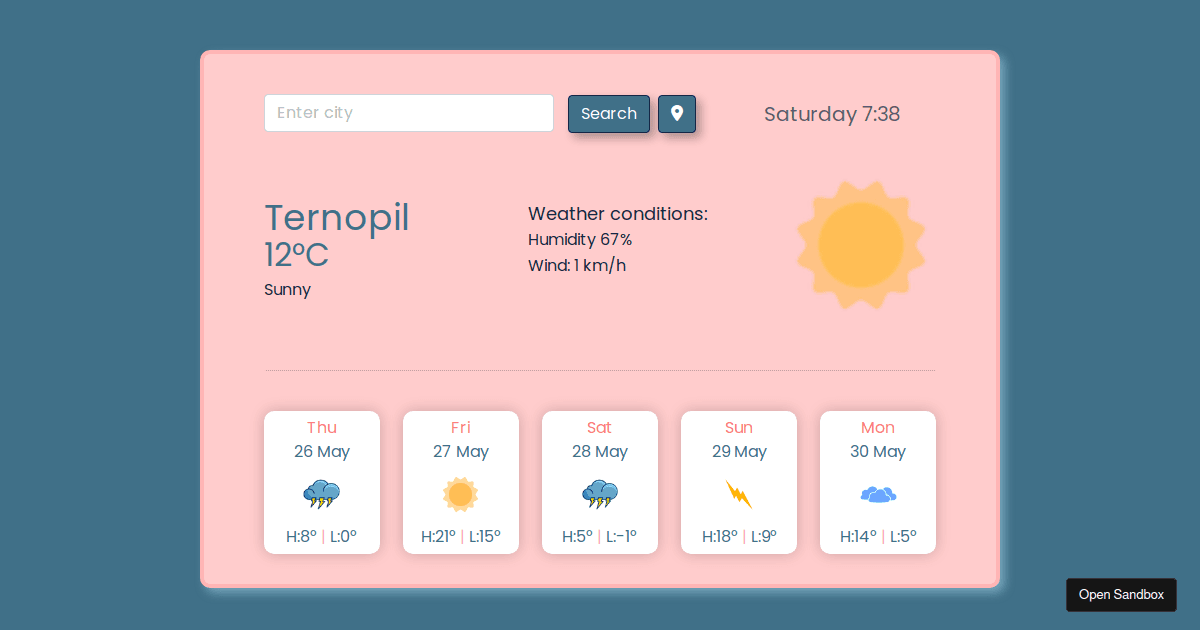Select the Fri 27 May forecast card
The image size is (1200, 630).
tap(461, 482)
